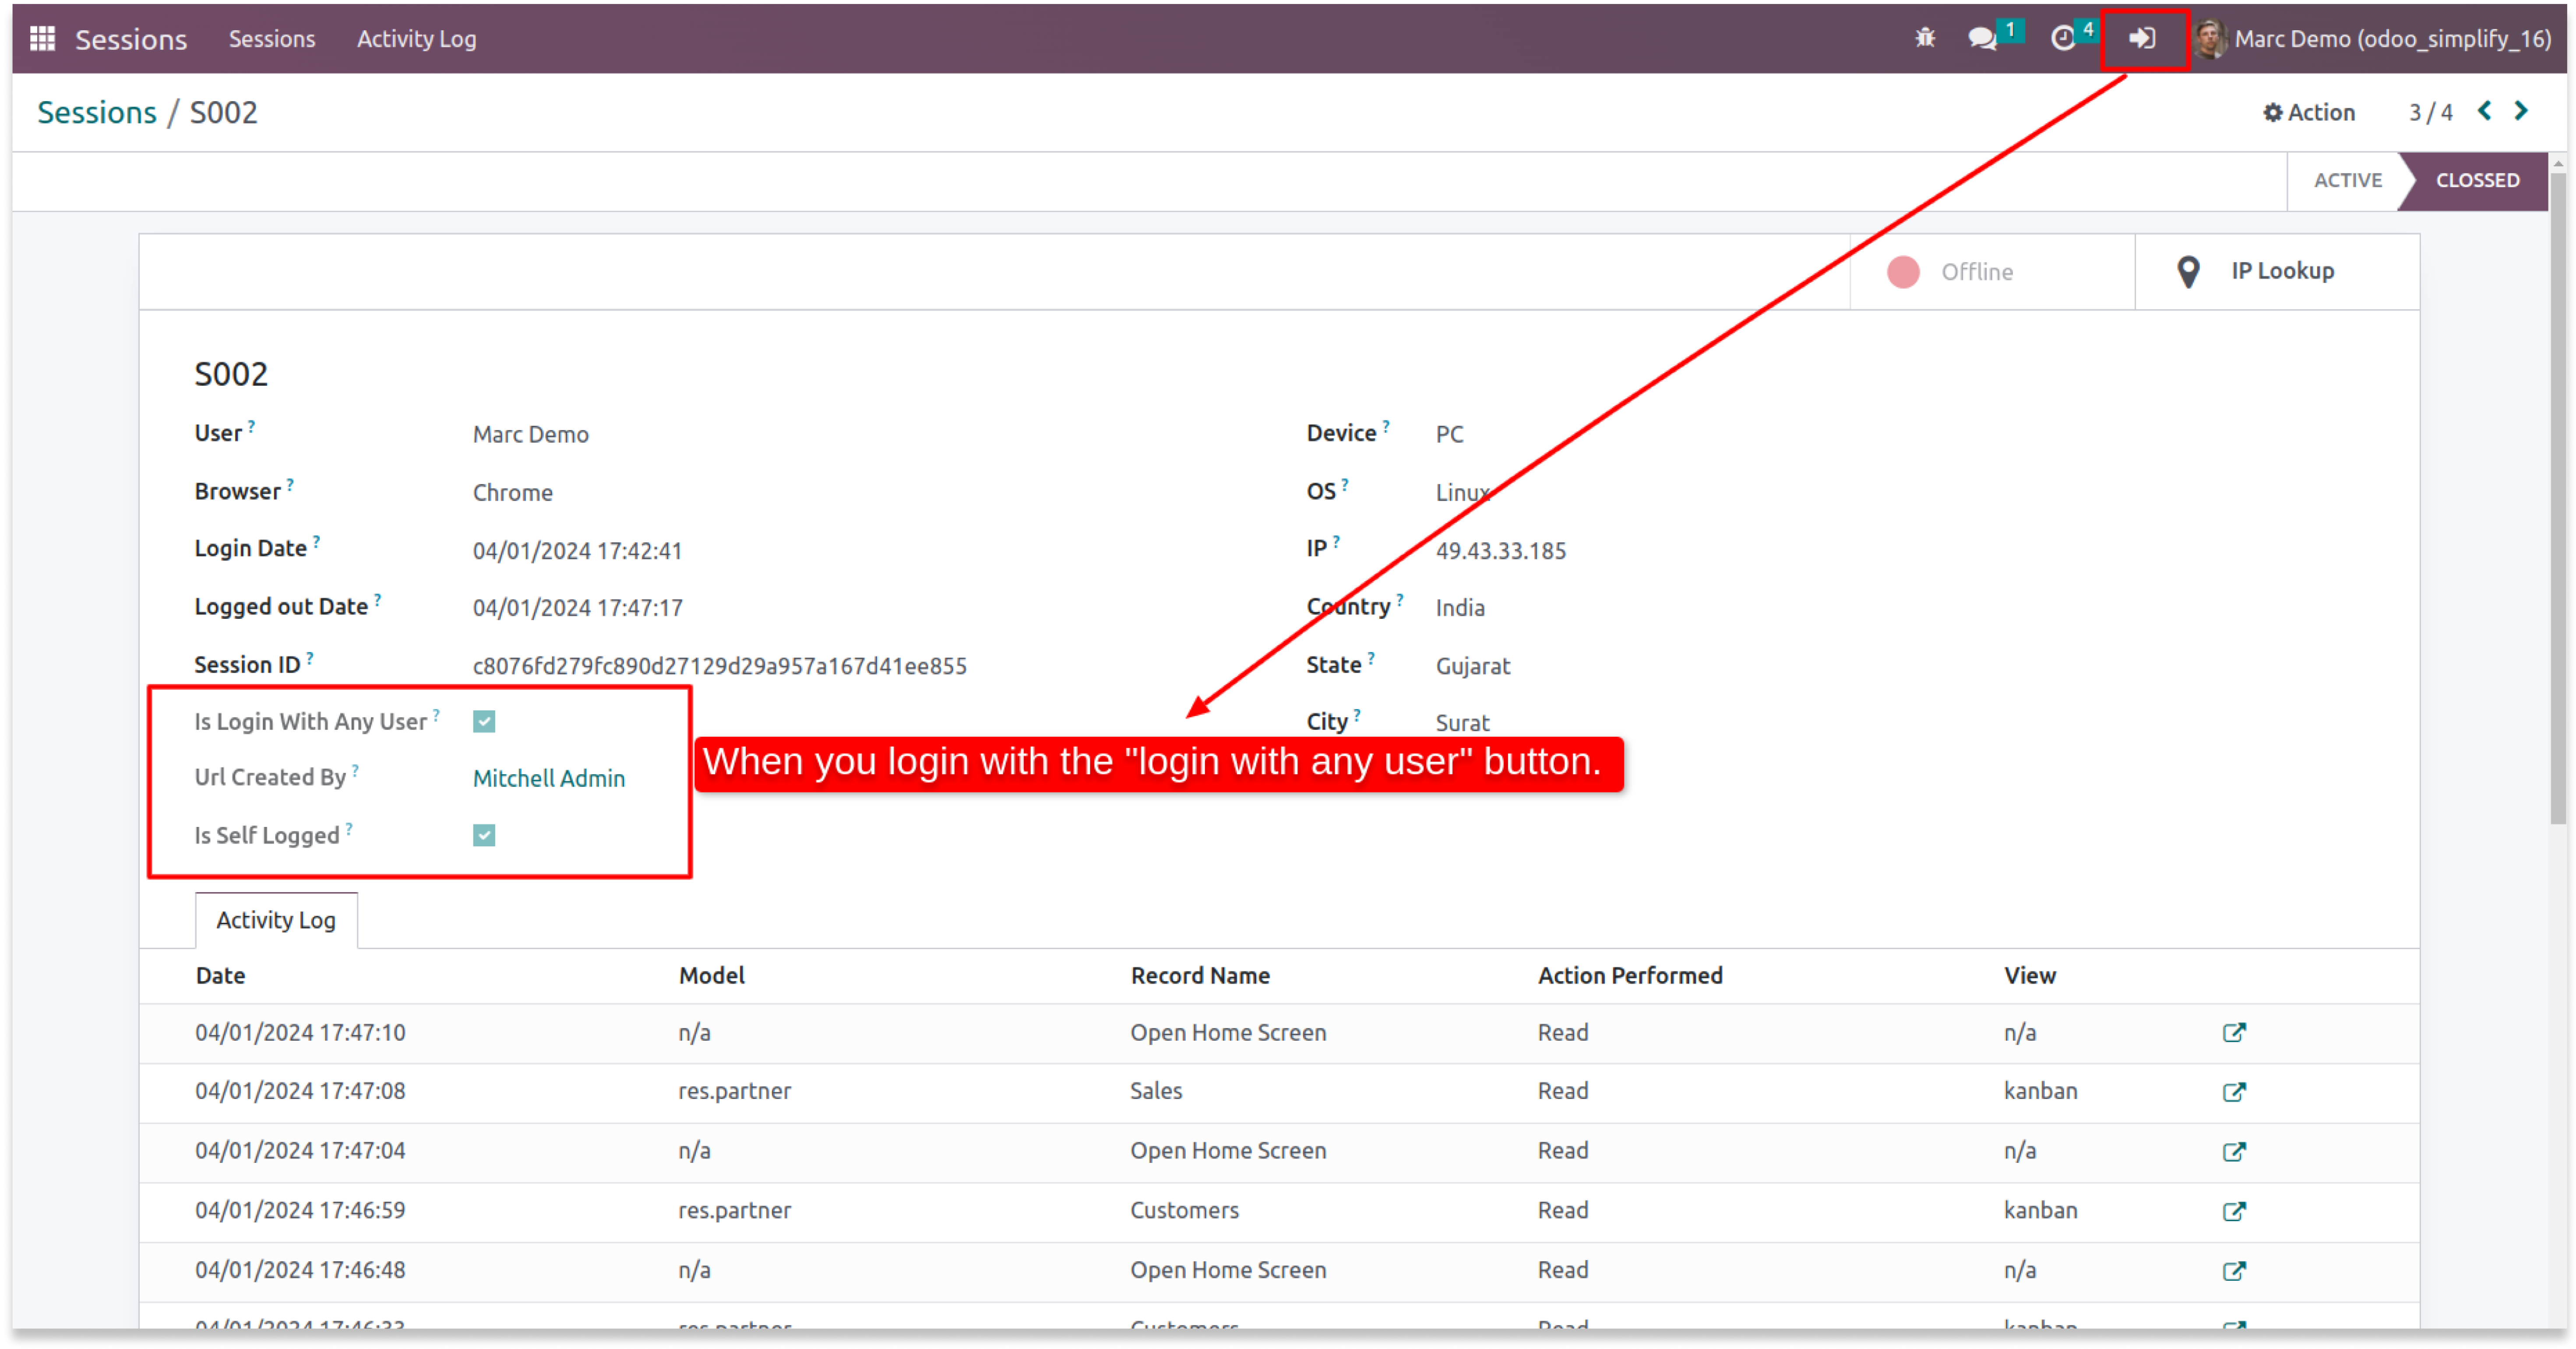The image size is (2576, 1349).
Task: Open record link for 17:46:59 row
Action: click(x=2233, y=1212)
